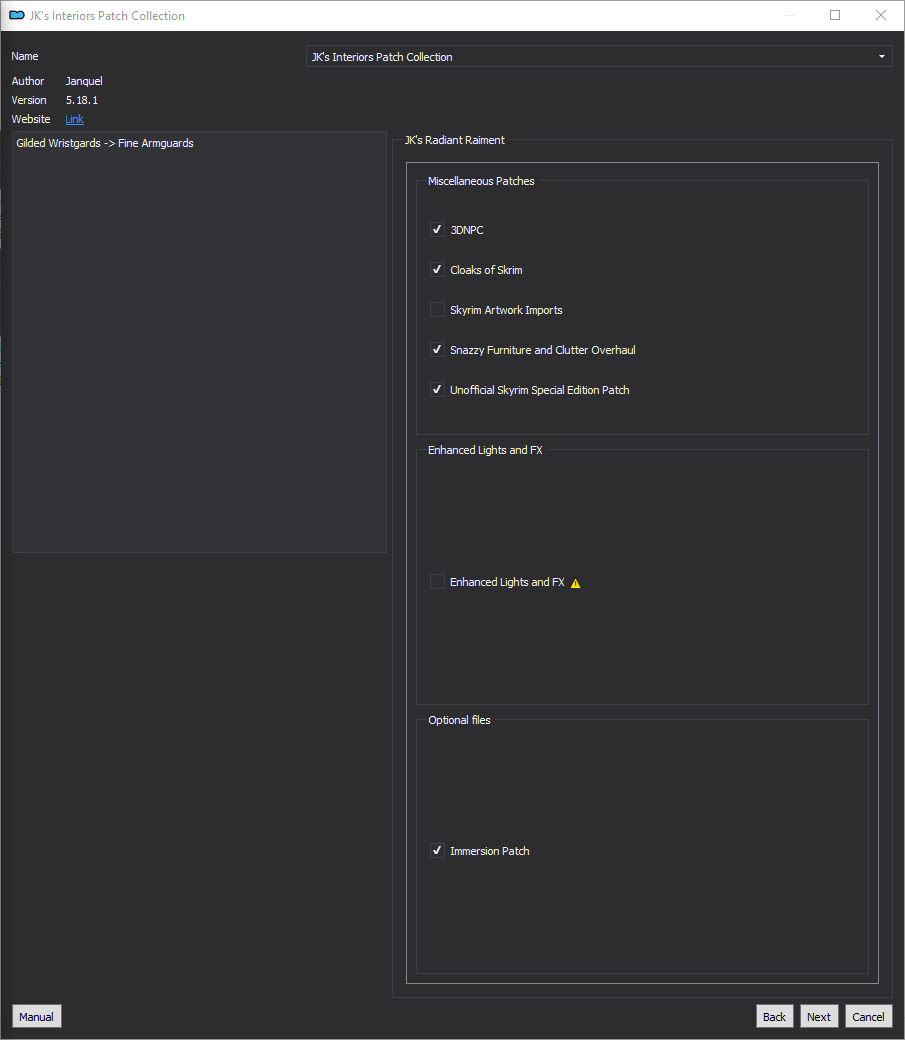
Task: Uncheck the Cloaks of Skrim checkbox
Action: pos(437,269)
